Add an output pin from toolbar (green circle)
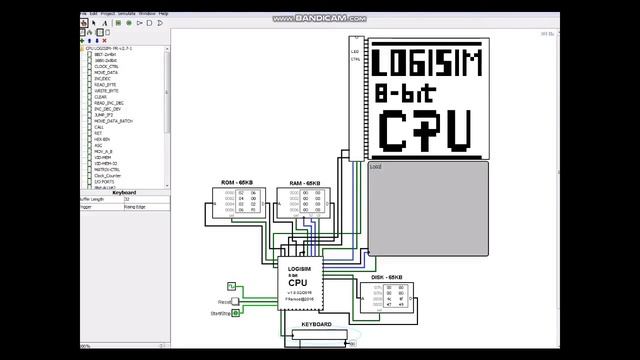Viewport: 640px width, 360px height. tap(129, 23)
